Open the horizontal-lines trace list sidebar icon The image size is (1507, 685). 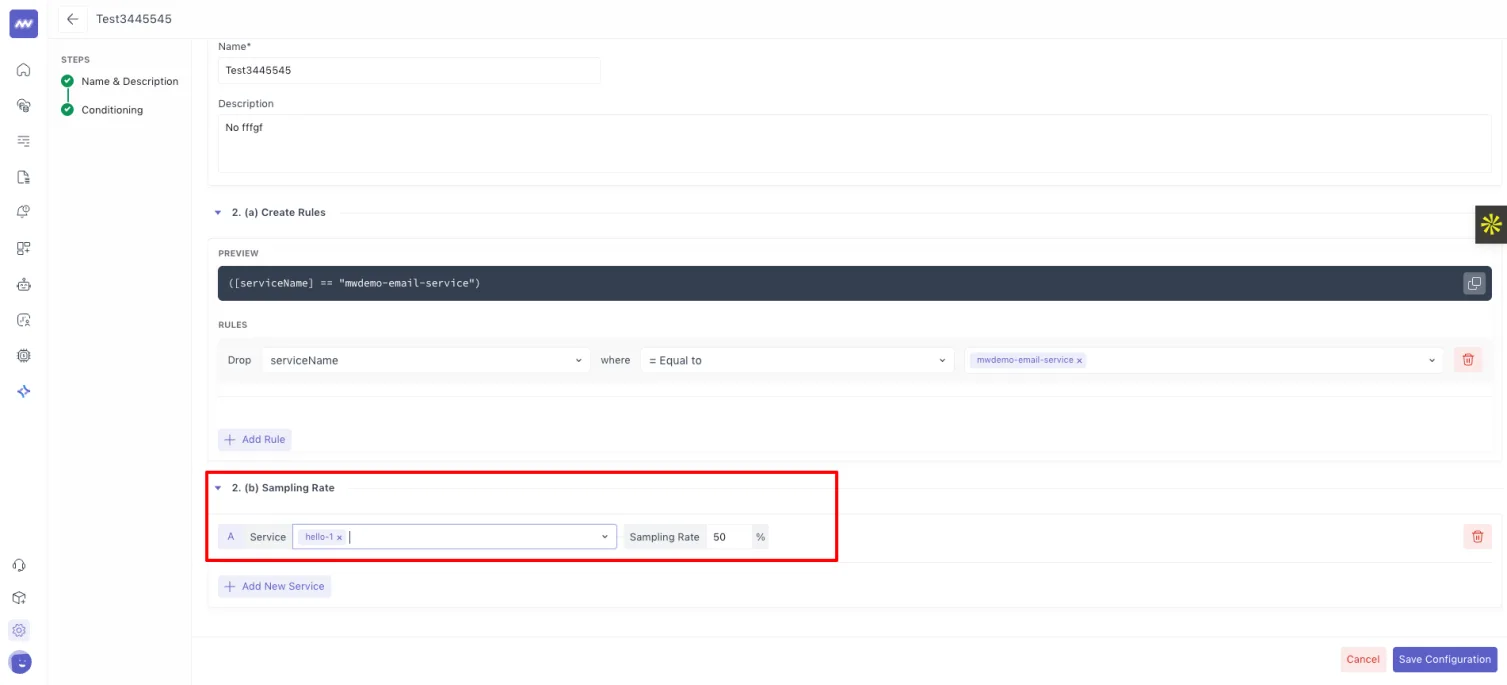23,141
